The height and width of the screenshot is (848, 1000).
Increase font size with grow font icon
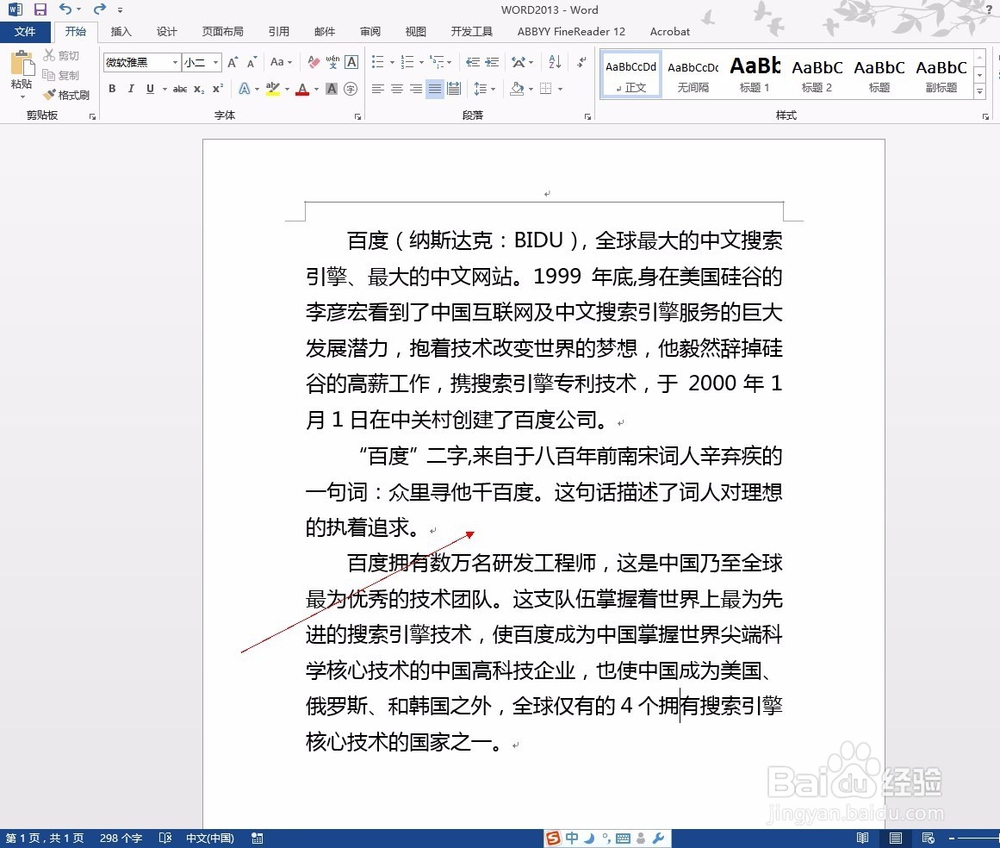233,62
